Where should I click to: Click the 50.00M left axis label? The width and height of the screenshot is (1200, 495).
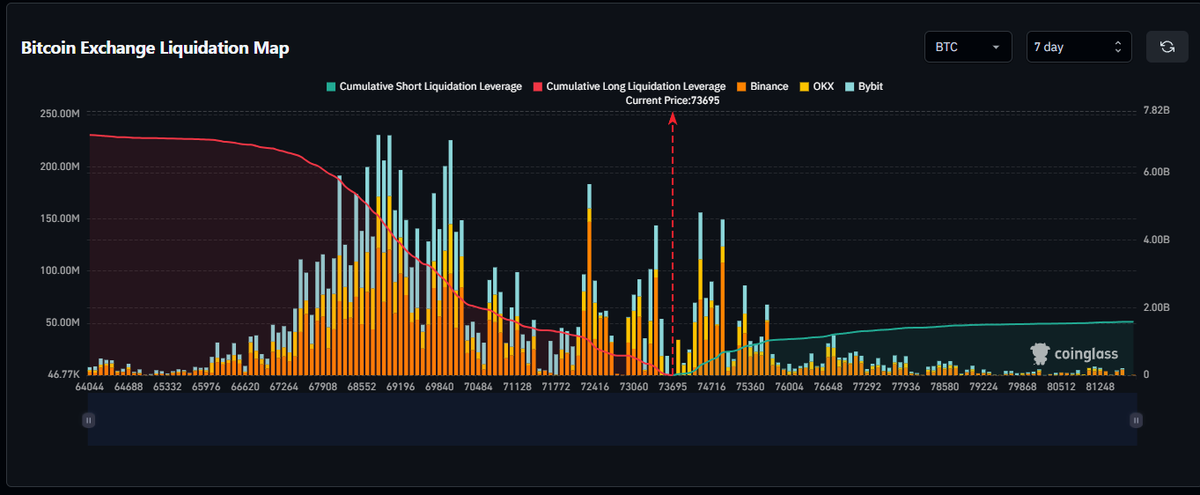[x=60, y=323]
